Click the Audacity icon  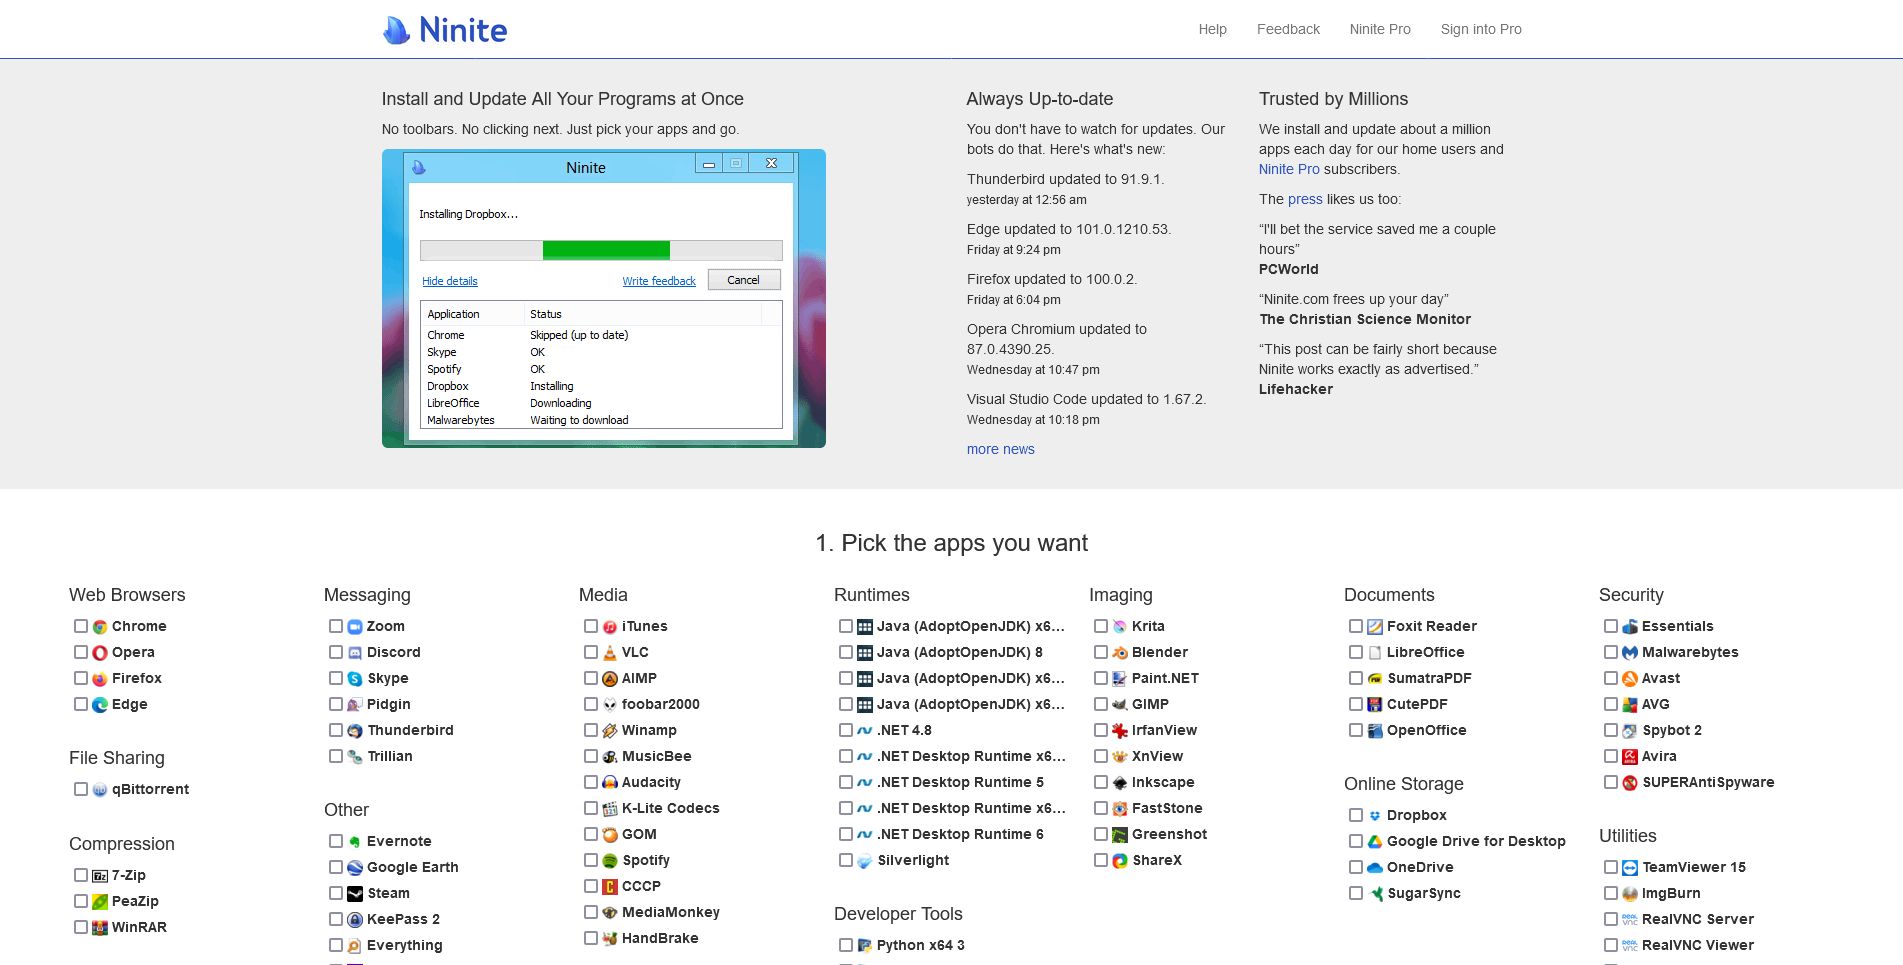[x=610, y=783]
